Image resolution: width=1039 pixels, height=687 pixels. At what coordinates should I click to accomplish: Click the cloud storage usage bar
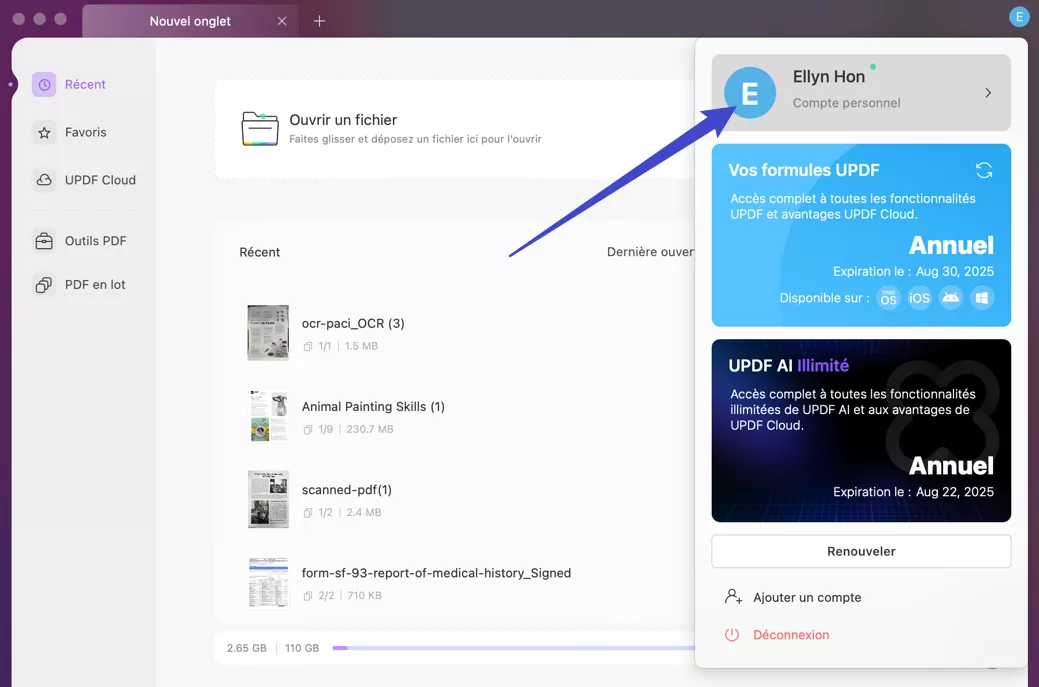point(514,648)
